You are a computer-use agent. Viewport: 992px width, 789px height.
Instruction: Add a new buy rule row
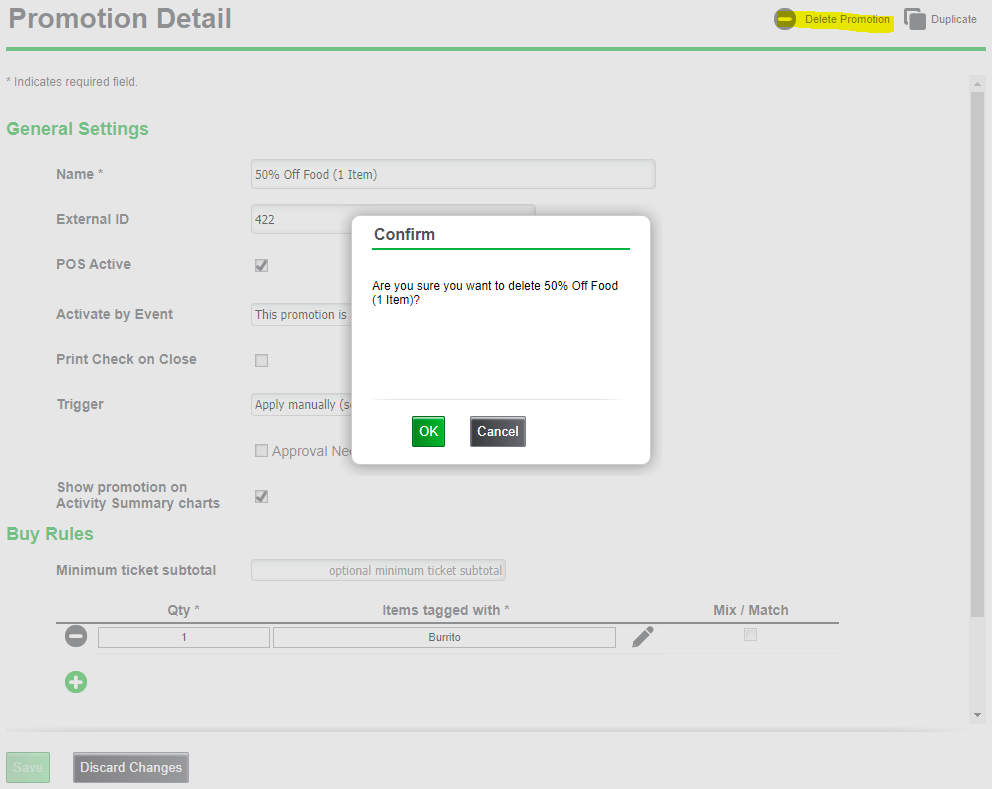(x=76, y=682)
